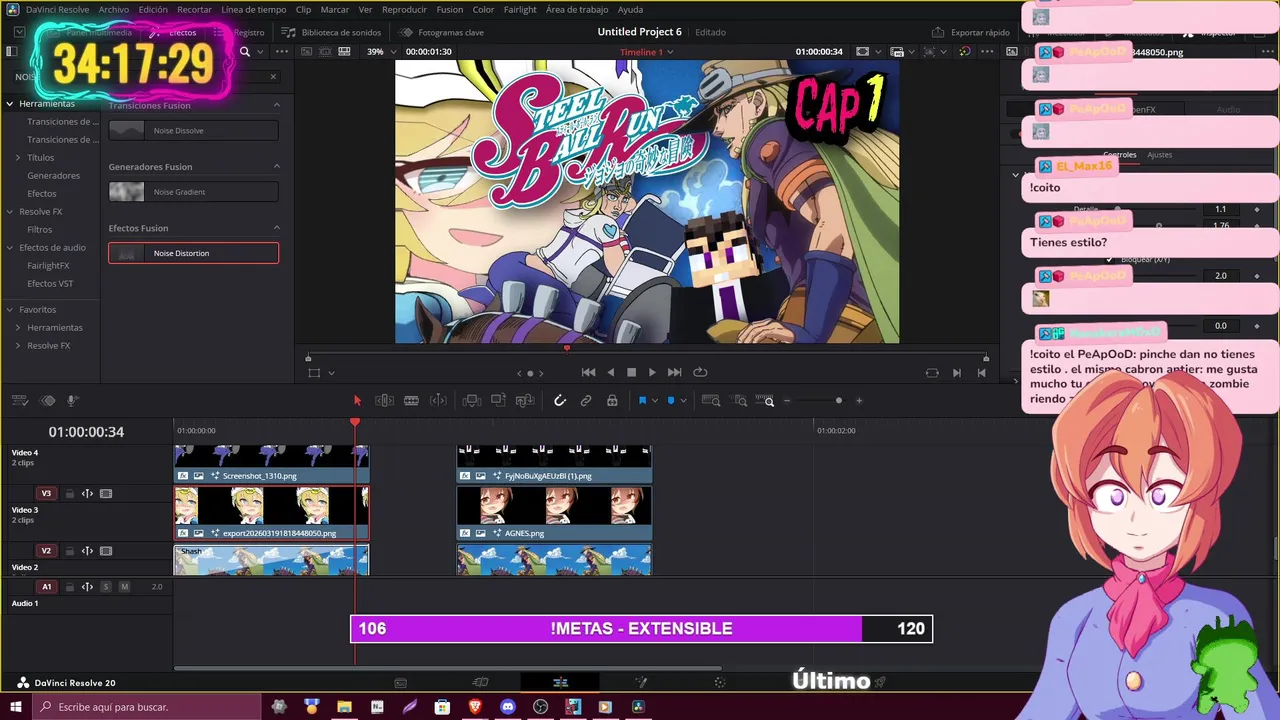The width and height of the screenshot is (1280, 720).
Task: Open the Fotogramas clave panel
Action: 442,32
